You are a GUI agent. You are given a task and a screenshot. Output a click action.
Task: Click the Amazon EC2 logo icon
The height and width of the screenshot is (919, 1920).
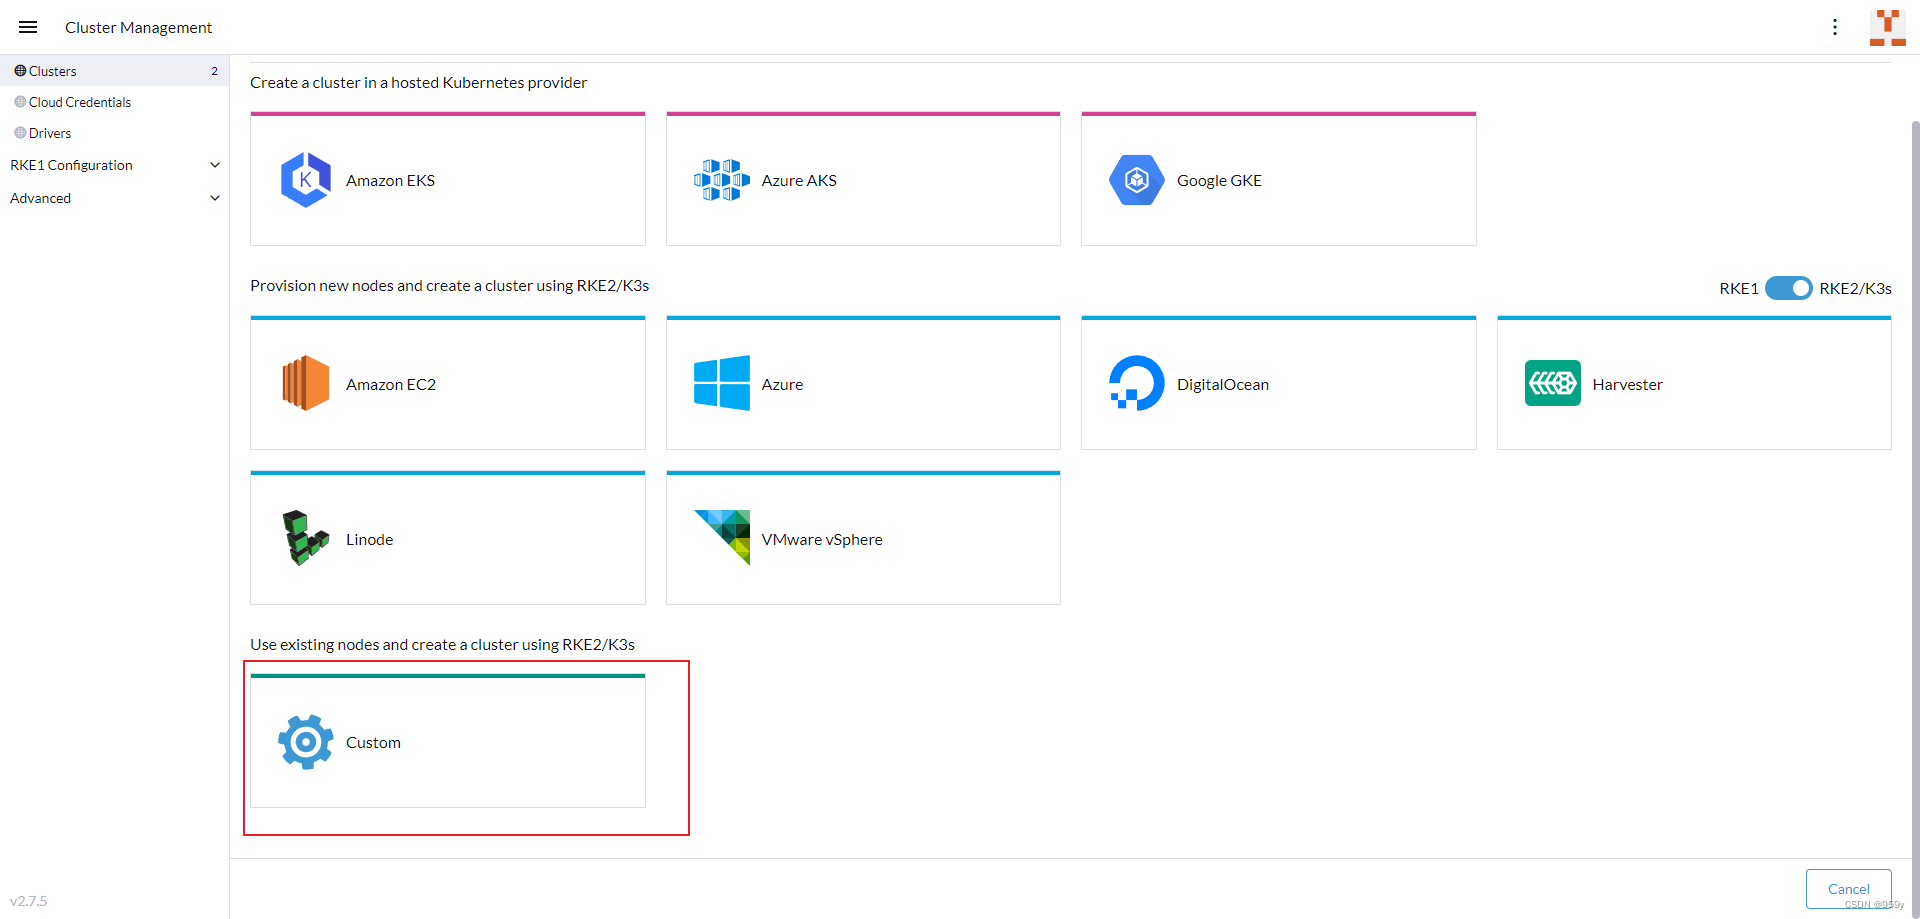click(x=306, y=383)
